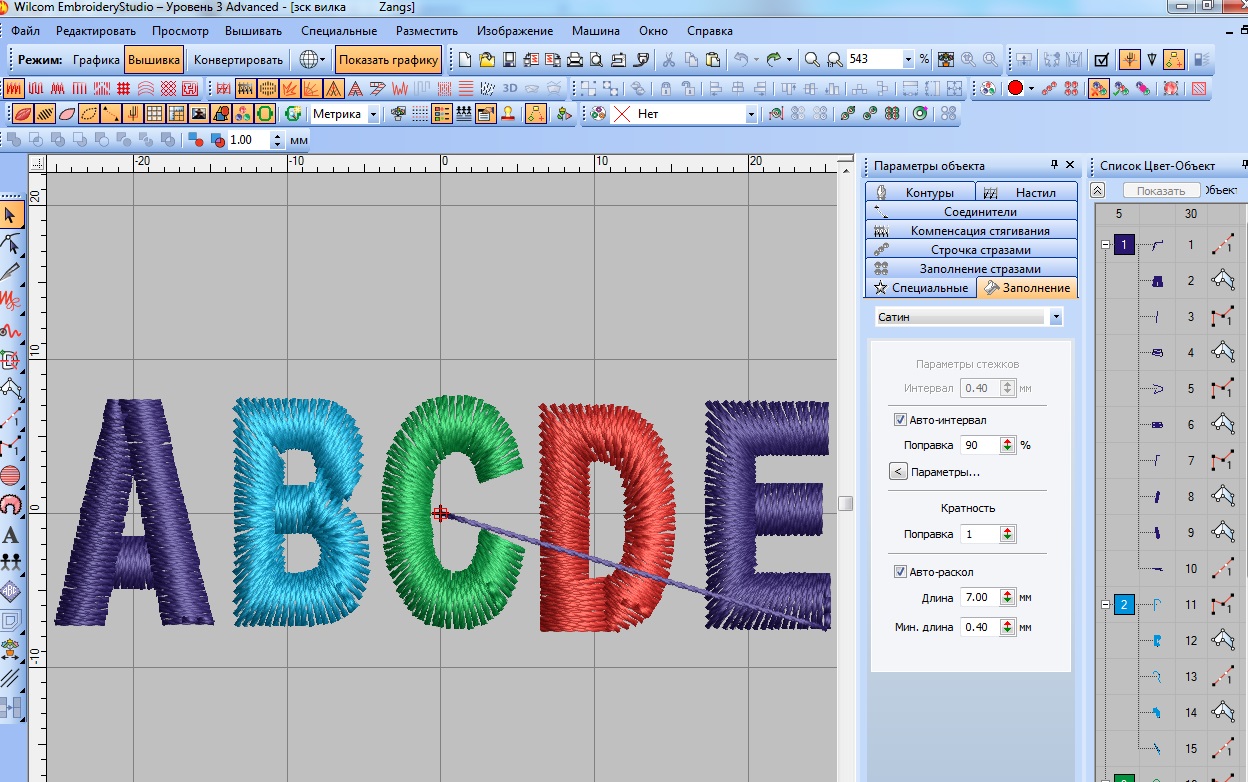The image size is (1248, 782).
Task: Click the red color circle swatch
Action: click(1015, 88)
